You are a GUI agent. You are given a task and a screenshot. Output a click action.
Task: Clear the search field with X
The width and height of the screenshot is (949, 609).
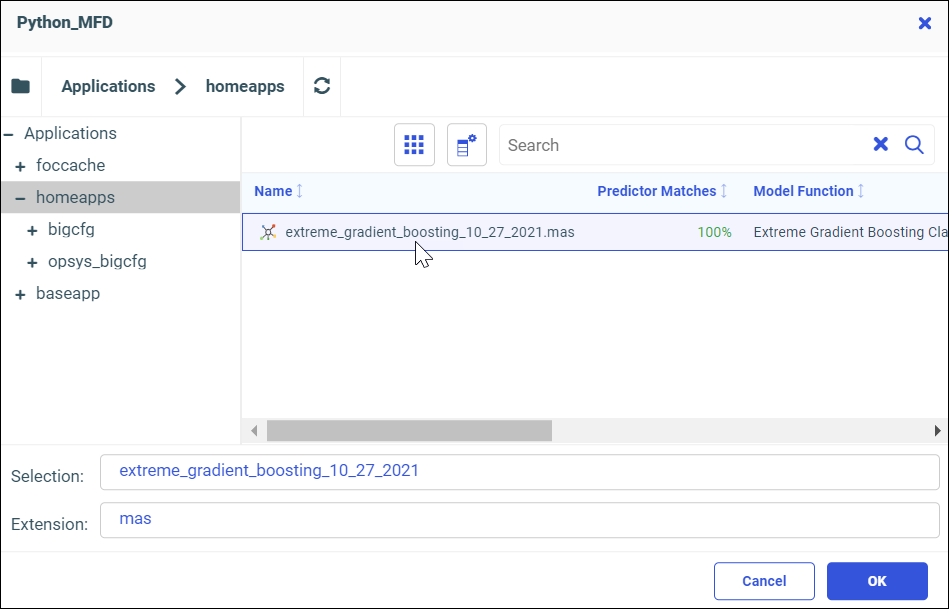click(881, 144)
